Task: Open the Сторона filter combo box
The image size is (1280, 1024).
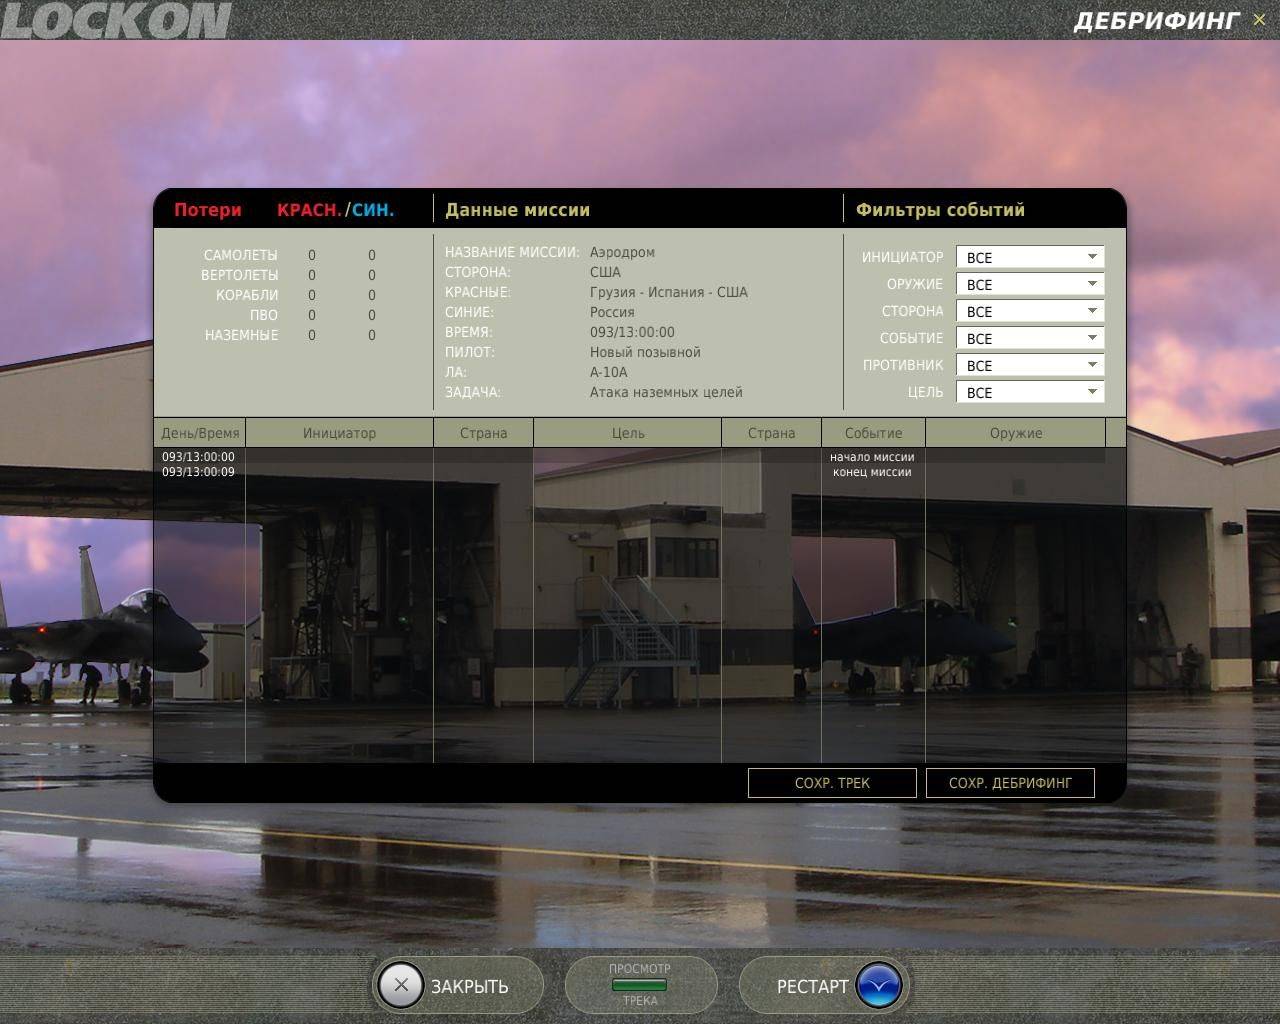Action: 1030,312
